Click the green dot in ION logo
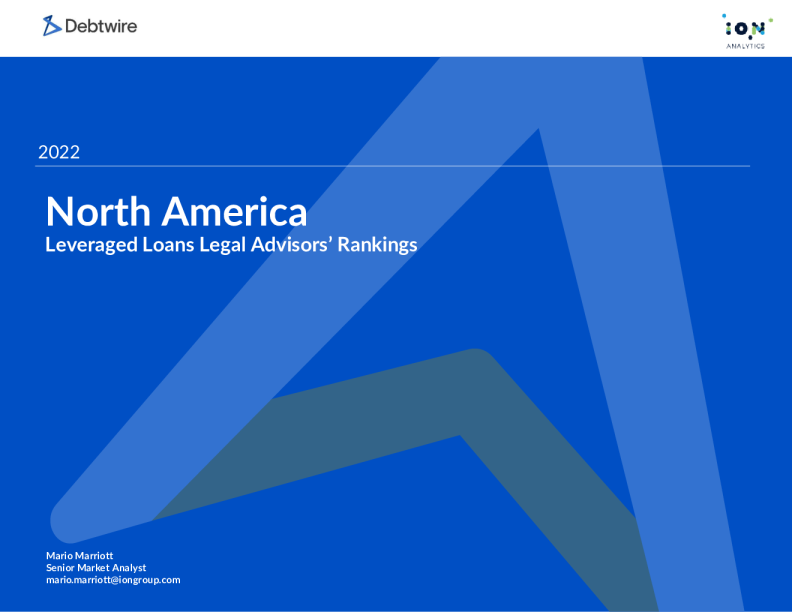The width and height of the screenshot is (792, 612). tap(770, 18)
